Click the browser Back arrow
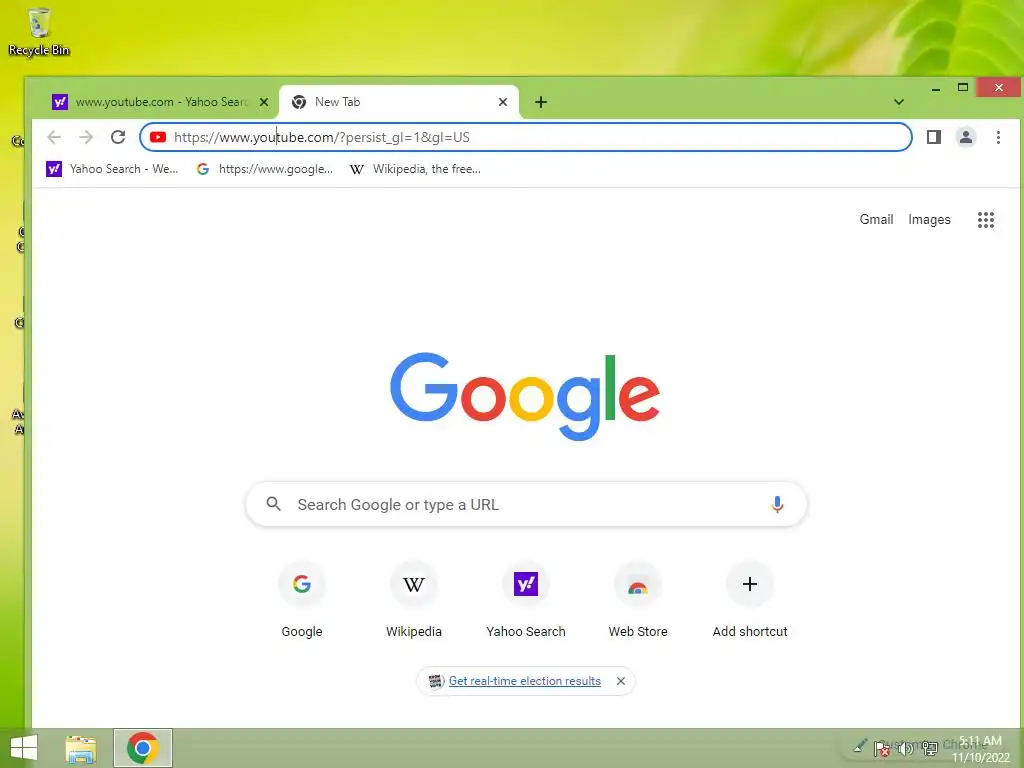Viewport: 1024px width, 768px height. click(54, 137)
